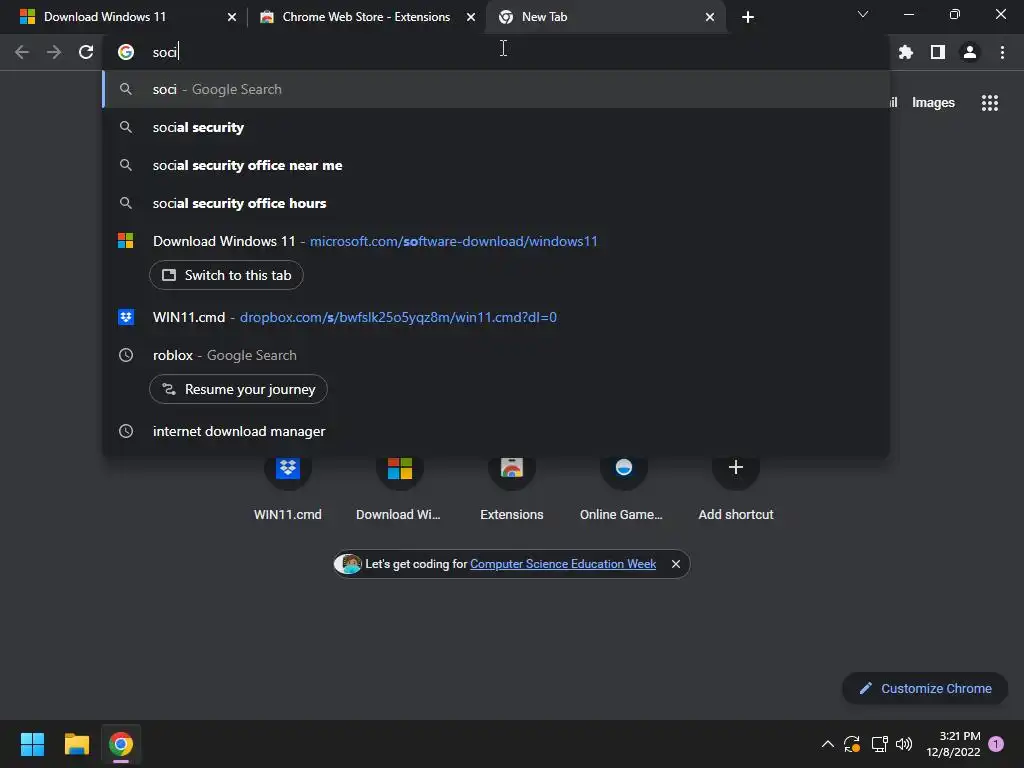Screen dimensions: 1024x768
Task: Click the Google logo in address bar
Action: [126, 52]
